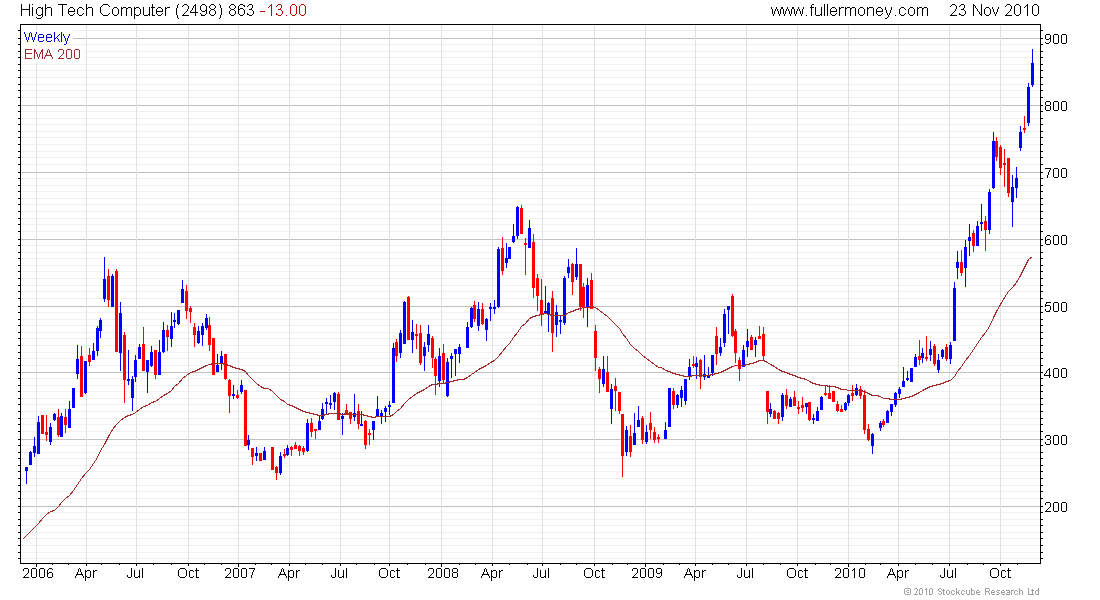The image size is (1100, 600).
Task: Click the 'High Tech Computer (2498)' title text
Action: 121,11
